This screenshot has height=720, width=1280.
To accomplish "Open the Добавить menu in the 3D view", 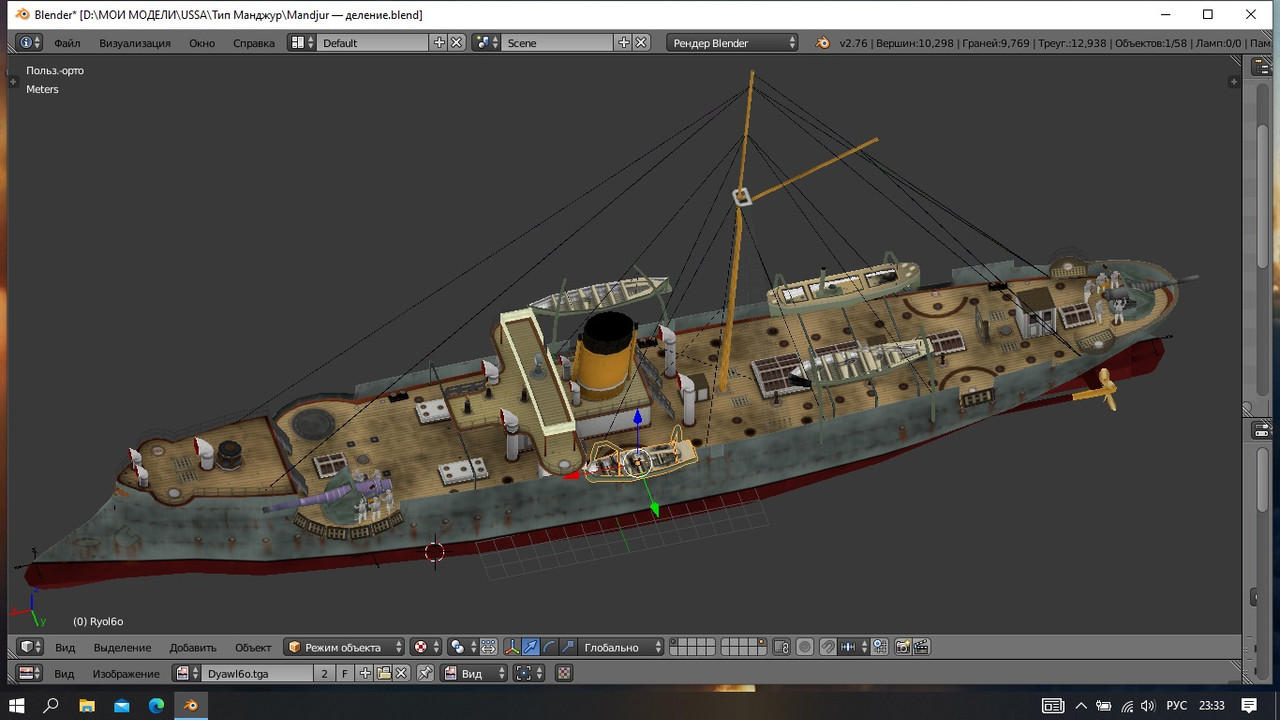I will pyautogui.click(x=193, y=647).
